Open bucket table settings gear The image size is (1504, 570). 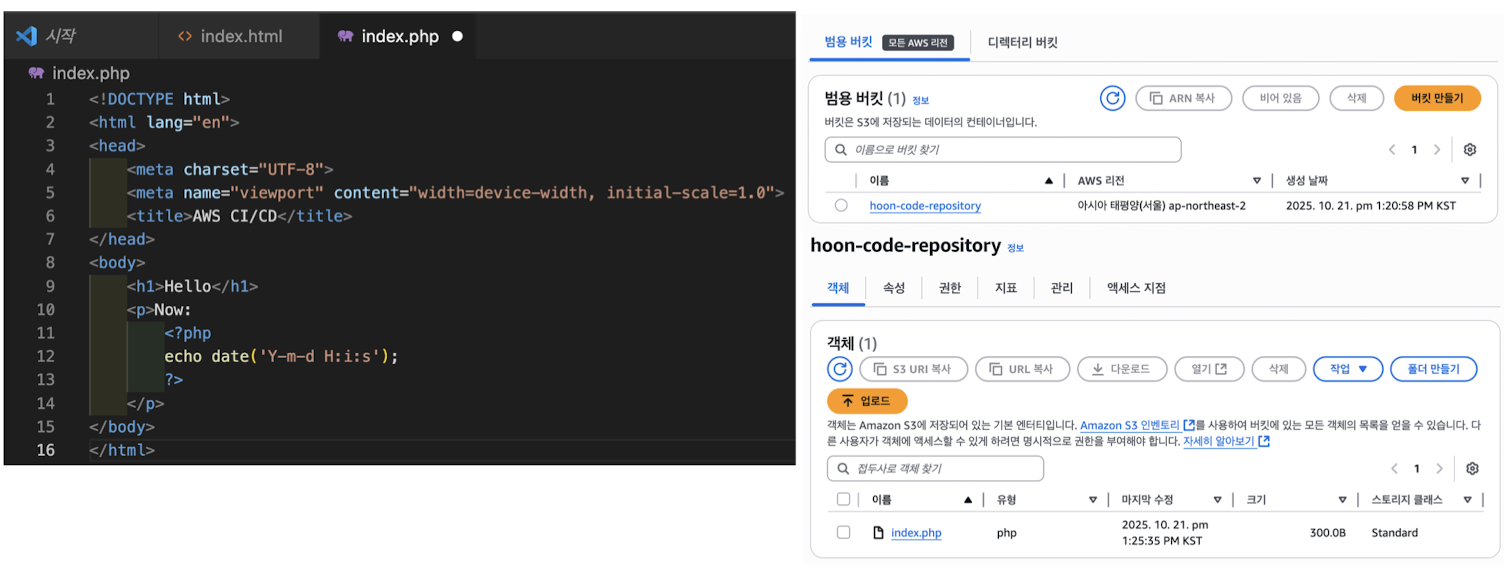1469,150
